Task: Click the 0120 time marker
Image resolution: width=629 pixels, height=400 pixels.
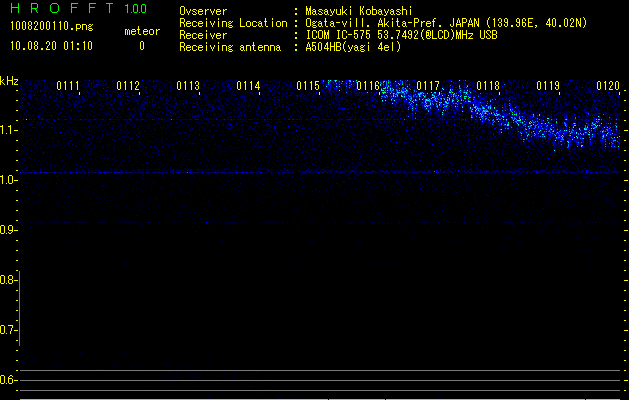Action: click(608, 86)
